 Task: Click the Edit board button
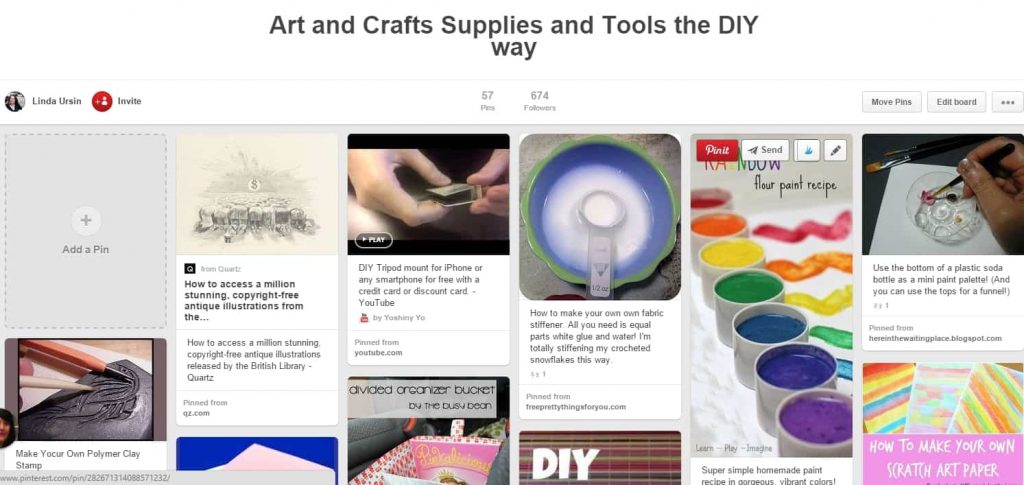tap(956, 102)
